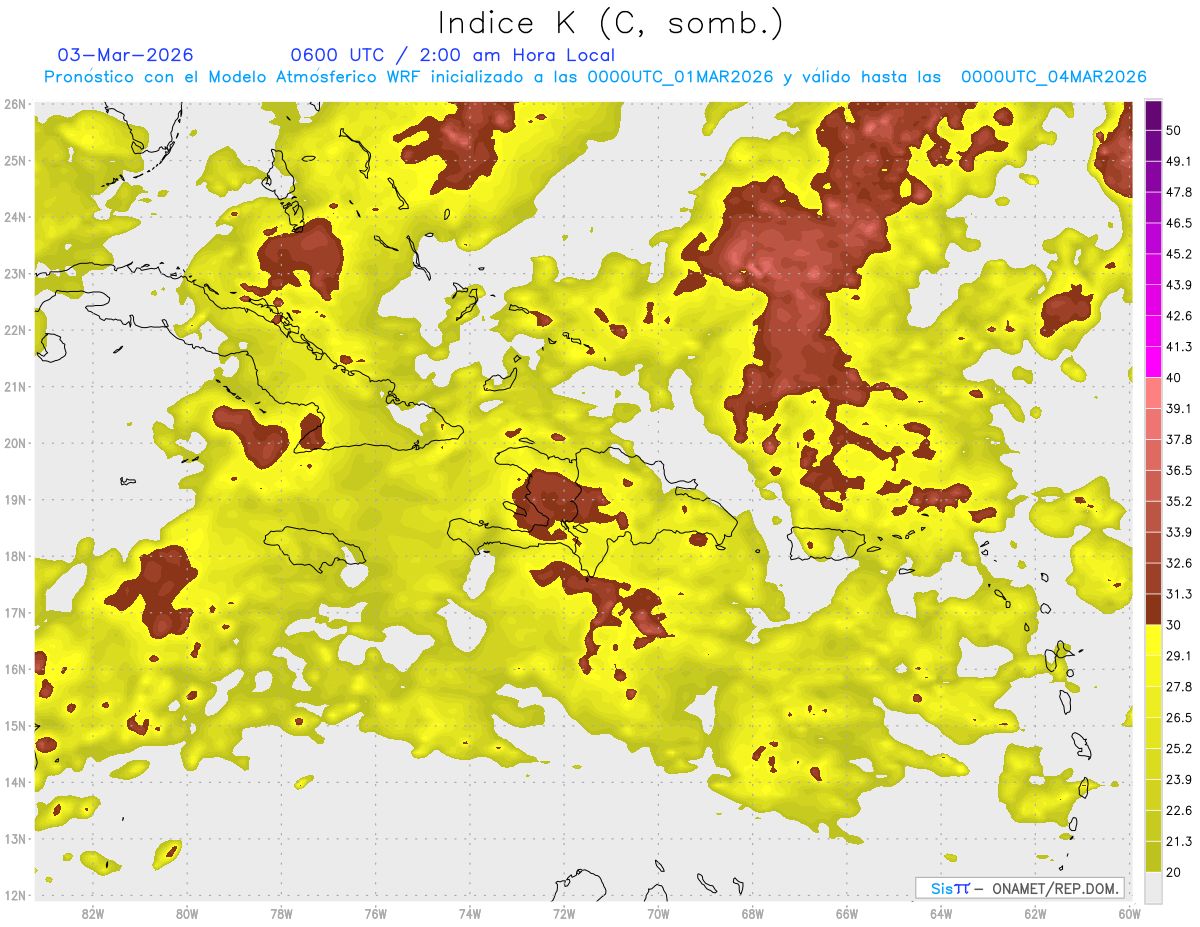Click the longitude label "80W"
This screenshot has width=1200, height=927.
(x=186, y=913)
